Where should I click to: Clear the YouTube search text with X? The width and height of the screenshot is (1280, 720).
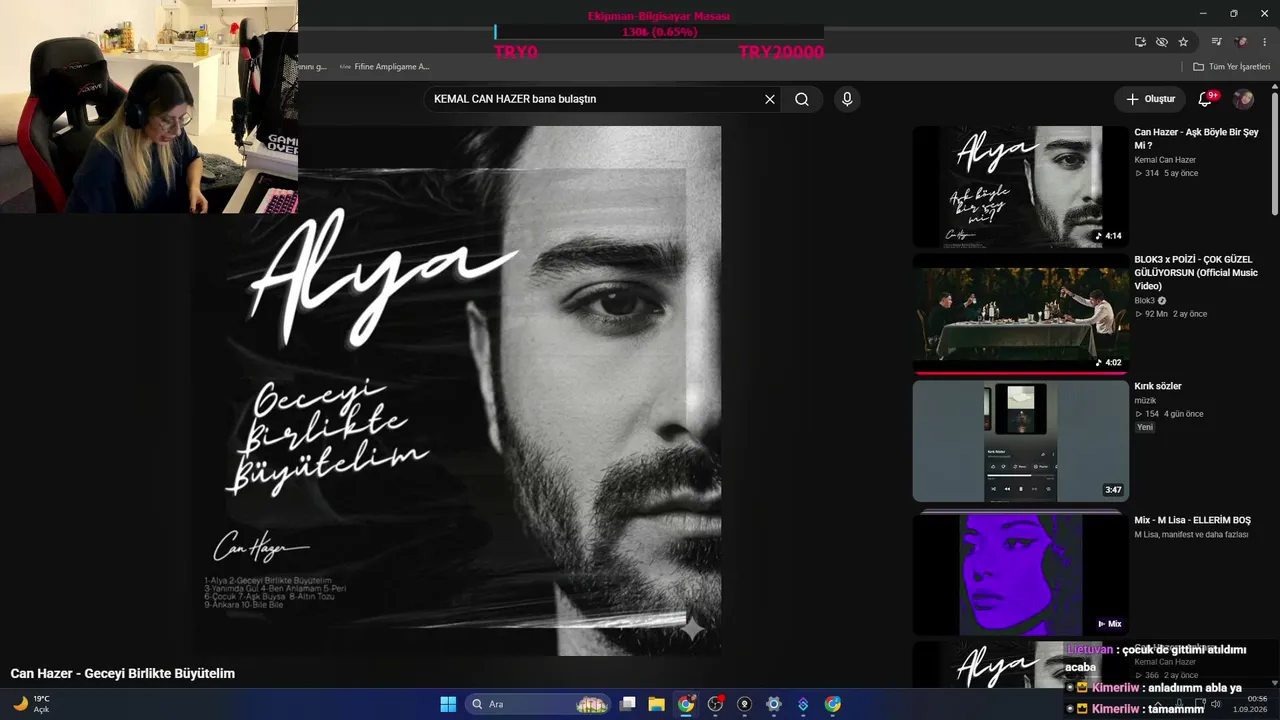pos(770,99)
